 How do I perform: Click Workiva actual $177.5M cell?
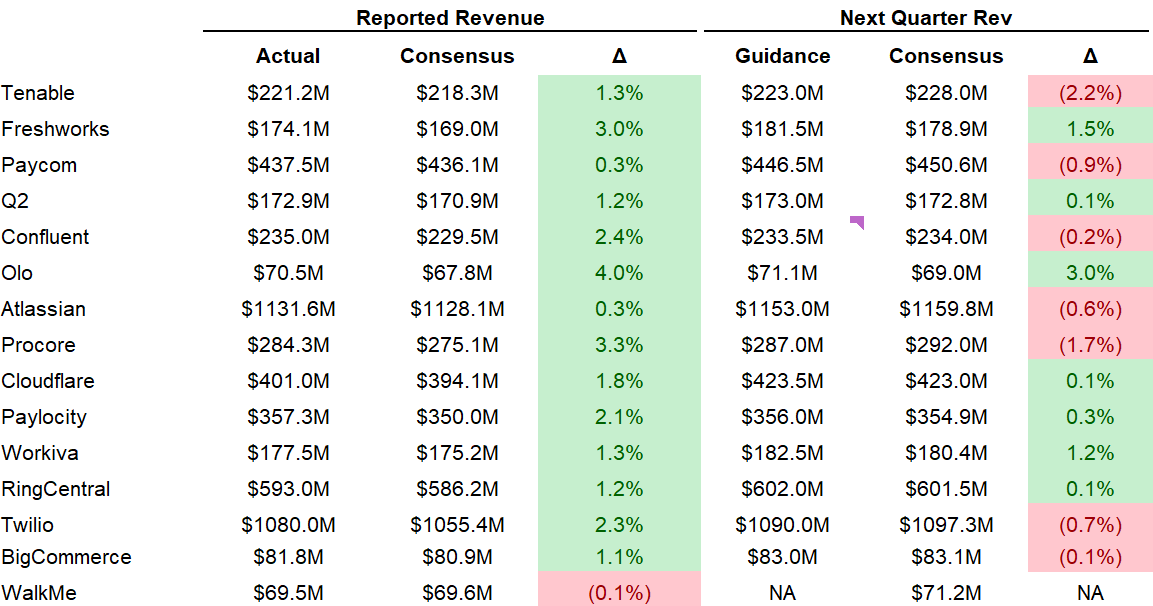288,454
